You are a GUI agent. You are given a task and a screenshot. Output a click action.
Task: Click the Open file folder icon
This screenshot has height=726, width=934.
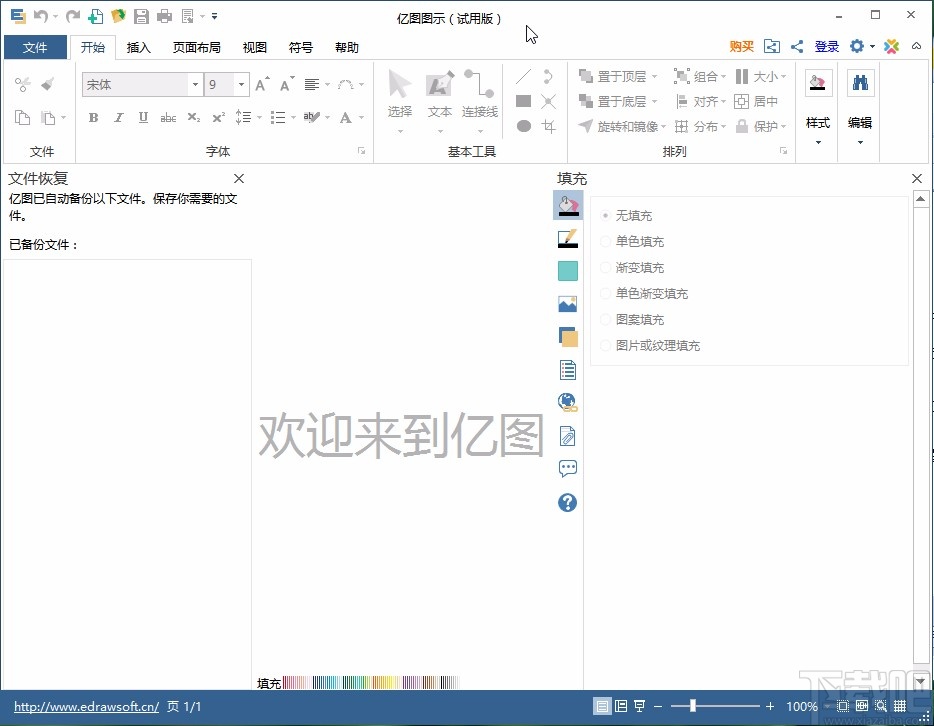[x=119, y=16]
